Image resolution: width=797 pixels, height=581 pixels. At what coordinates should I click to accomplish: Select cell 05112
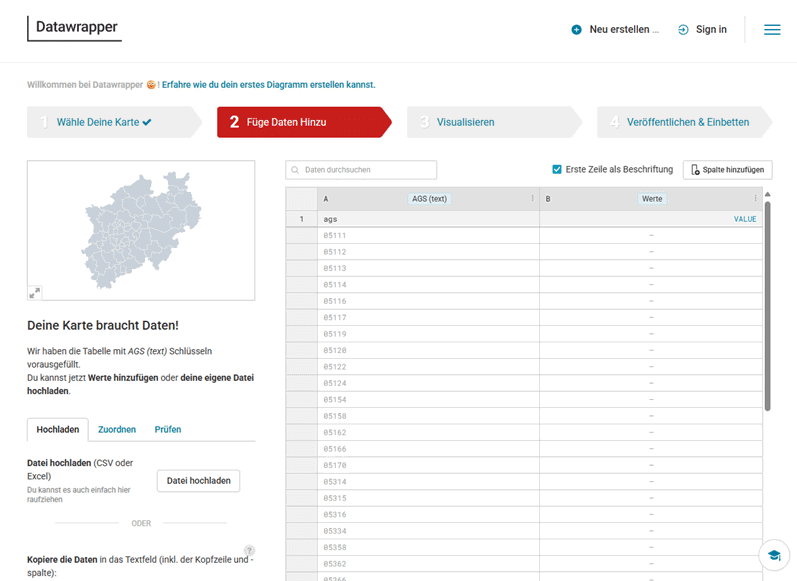tap(428, 252)
